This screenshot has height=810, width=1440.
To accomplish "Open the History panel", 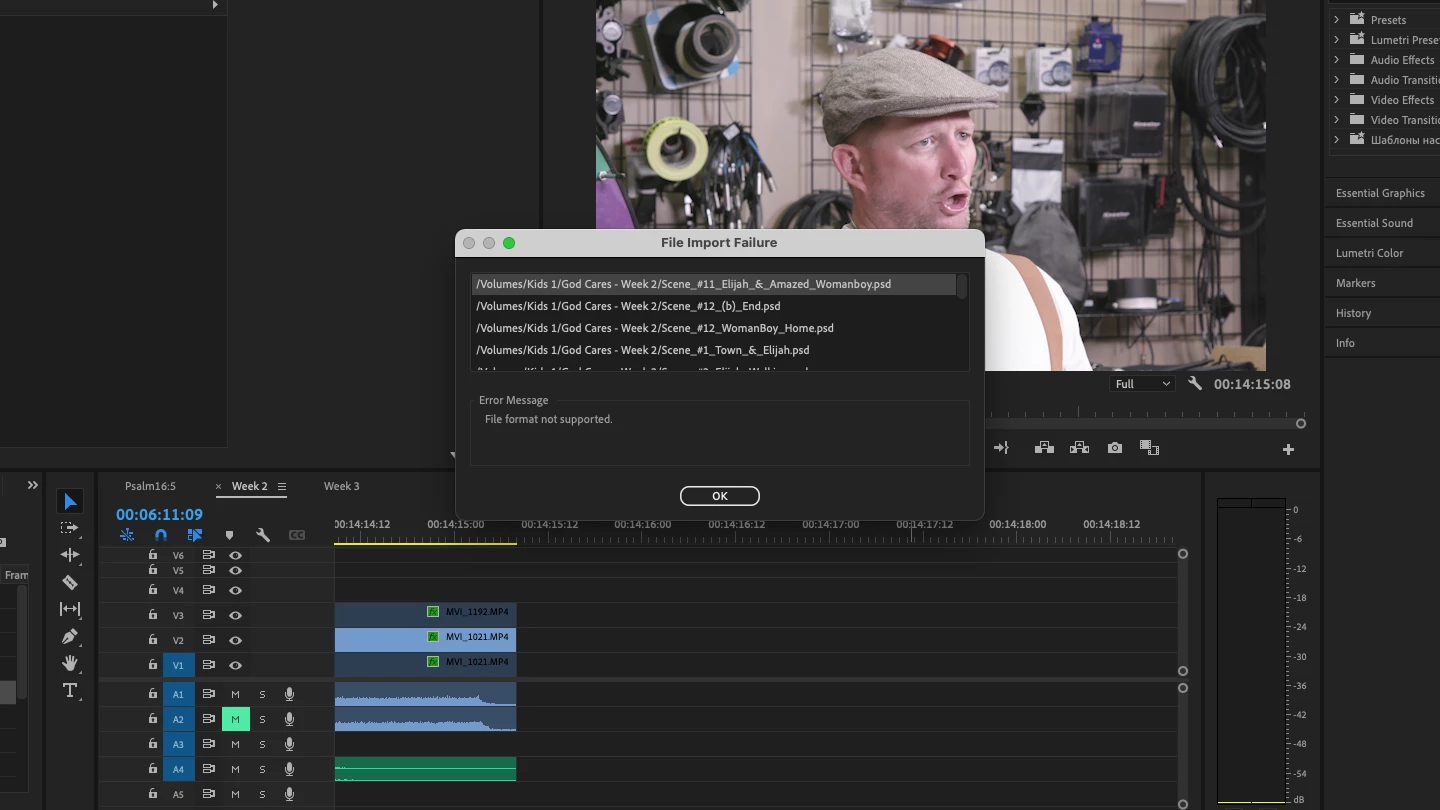I will pyautogui.click(x=1353, y=313).
